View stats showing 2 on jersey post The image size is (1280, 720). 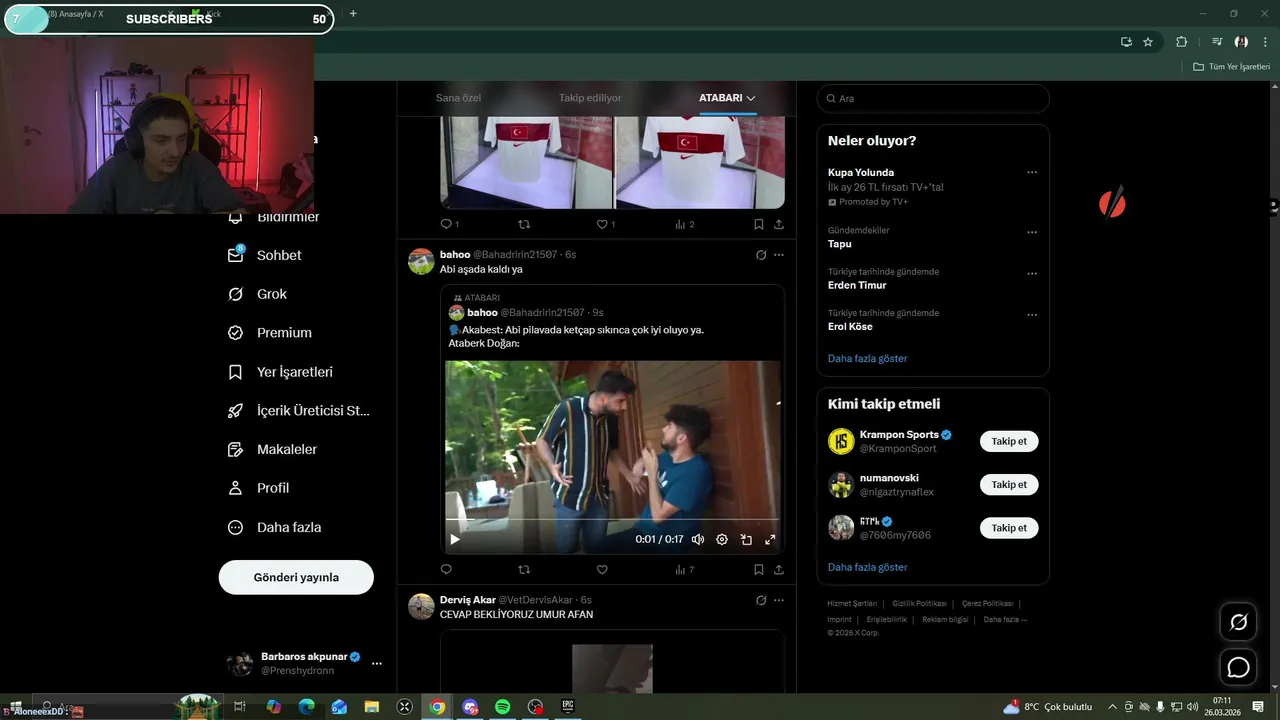coord(684,224)
